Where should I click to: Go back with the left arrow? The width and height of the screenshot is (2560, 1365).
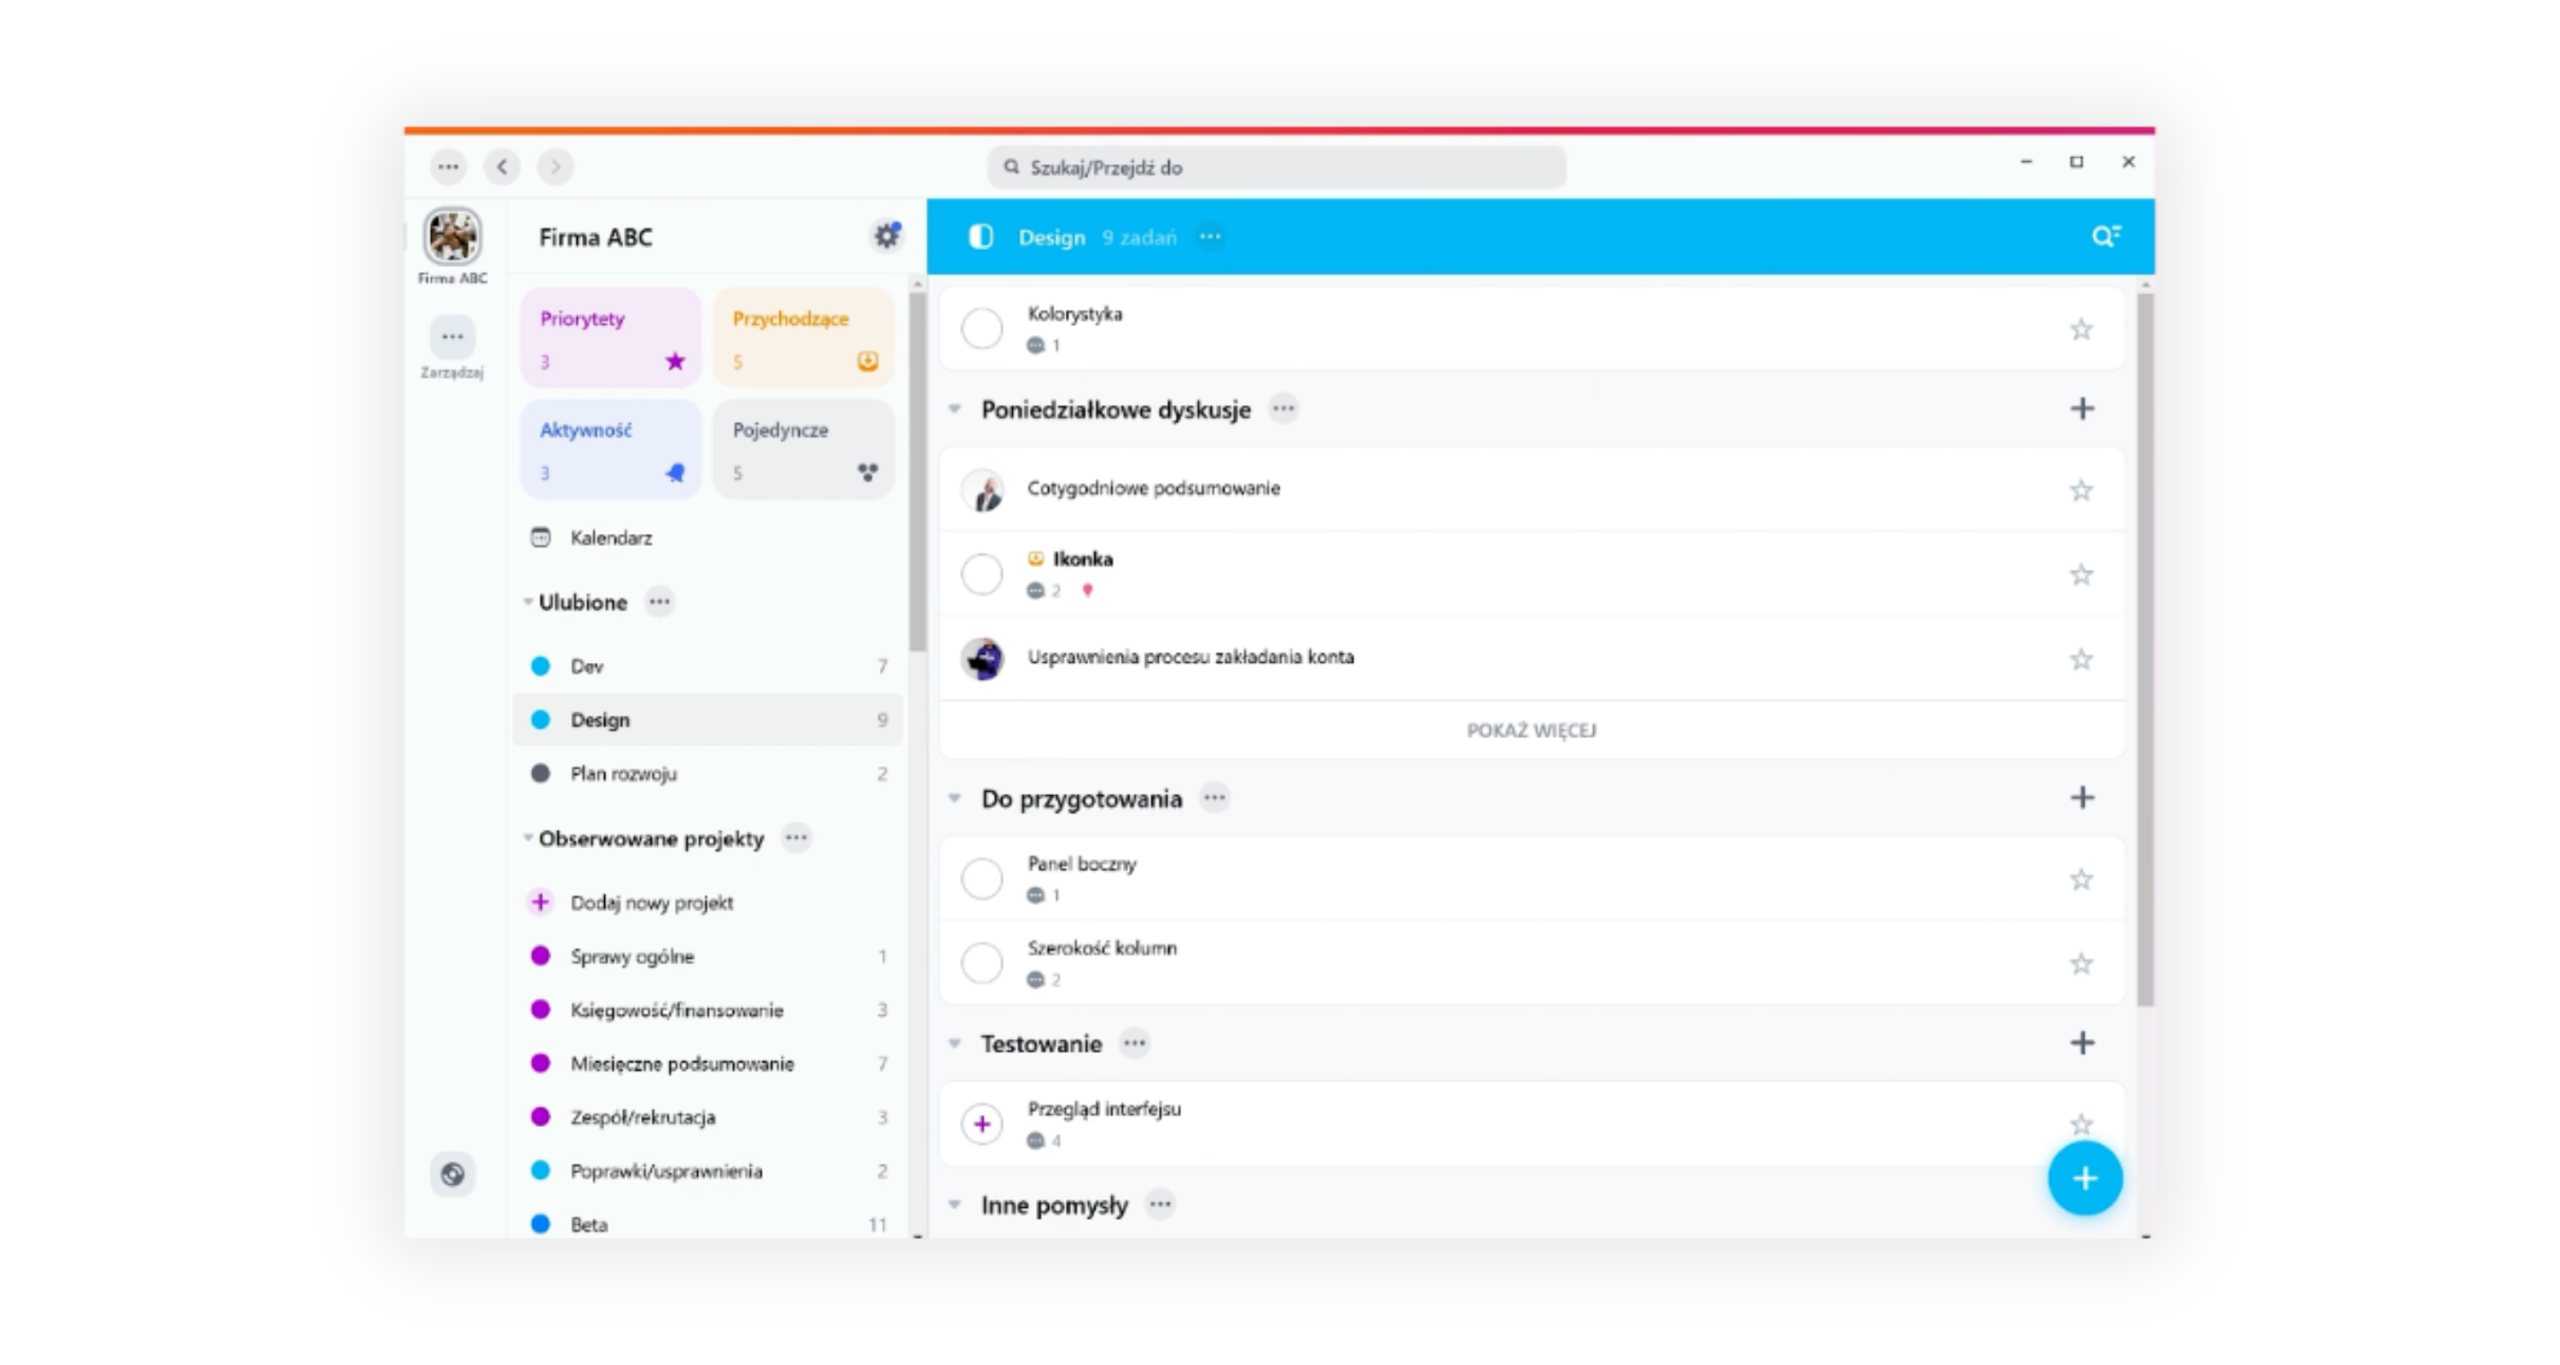click(502, 166)
